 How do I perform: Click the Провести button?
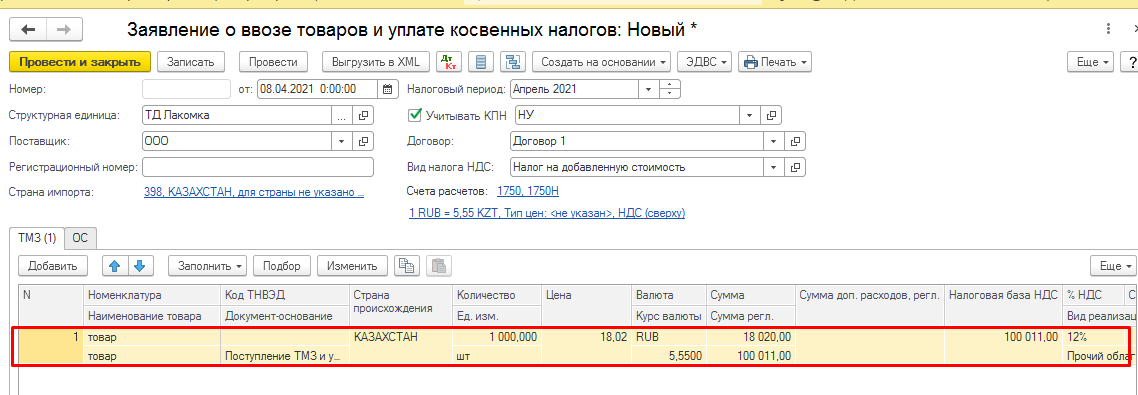point(274,62)
